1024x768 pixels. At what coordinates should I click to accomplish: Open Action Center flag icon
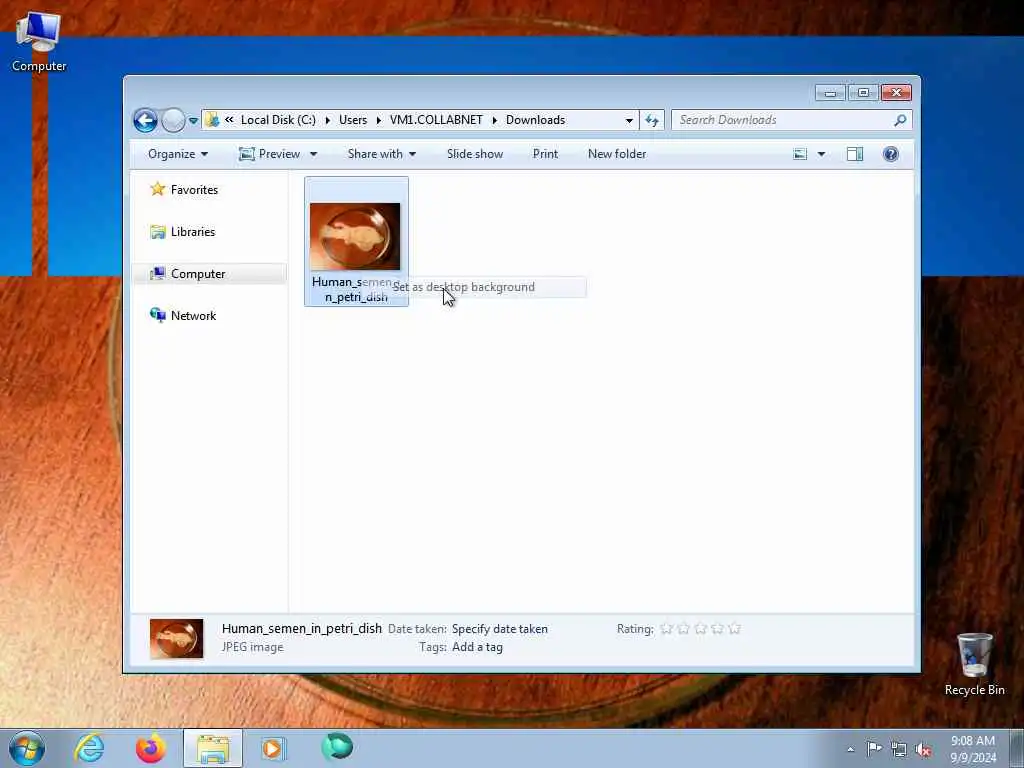(x=874, y=749)
